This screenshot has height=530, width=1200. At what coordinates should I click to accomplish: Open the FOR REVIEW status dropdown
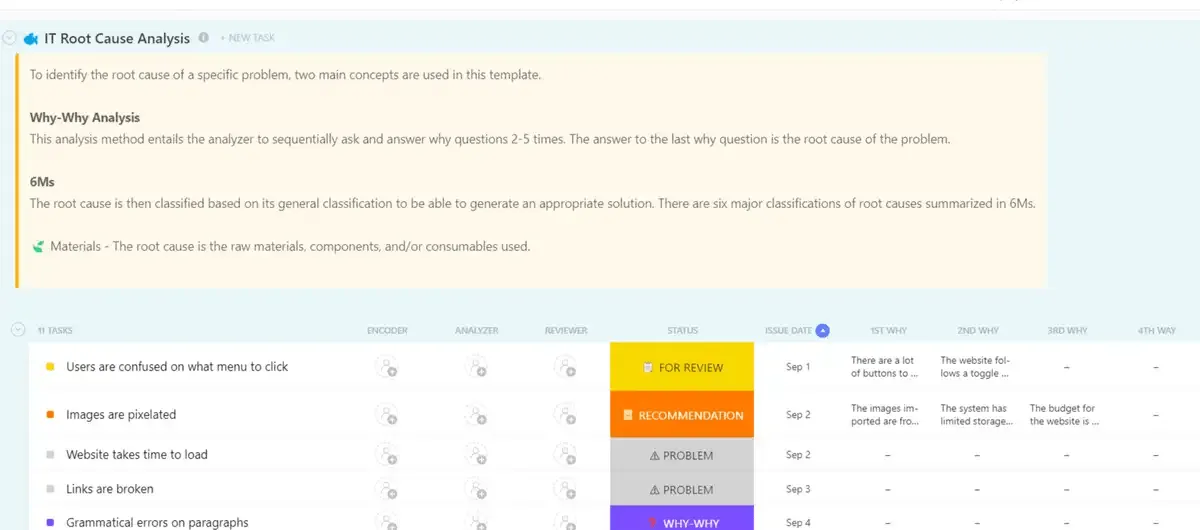(682, 367)
